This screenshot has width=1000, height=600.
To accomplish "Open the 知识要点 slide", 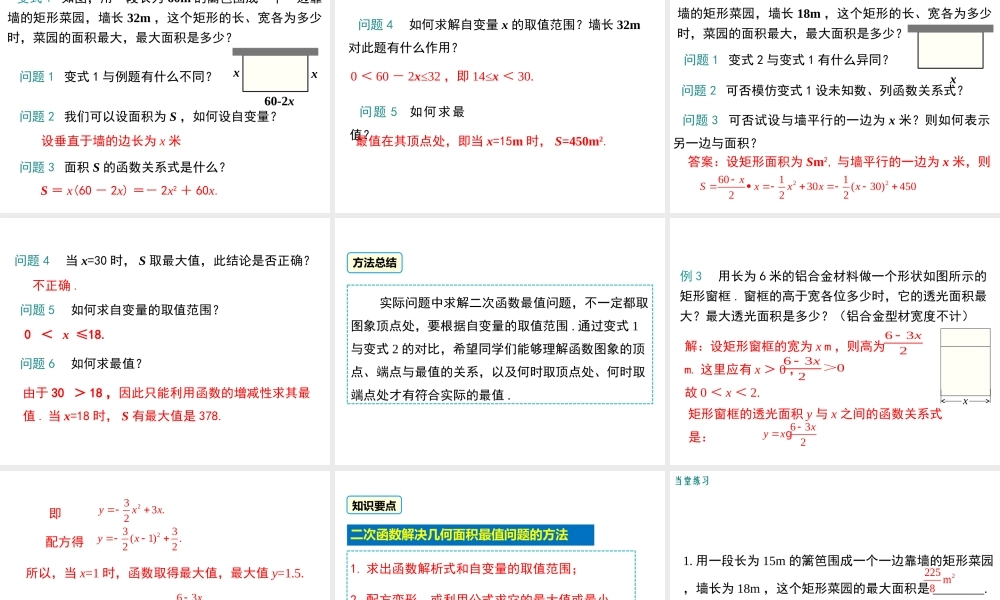I will [499, 536].
